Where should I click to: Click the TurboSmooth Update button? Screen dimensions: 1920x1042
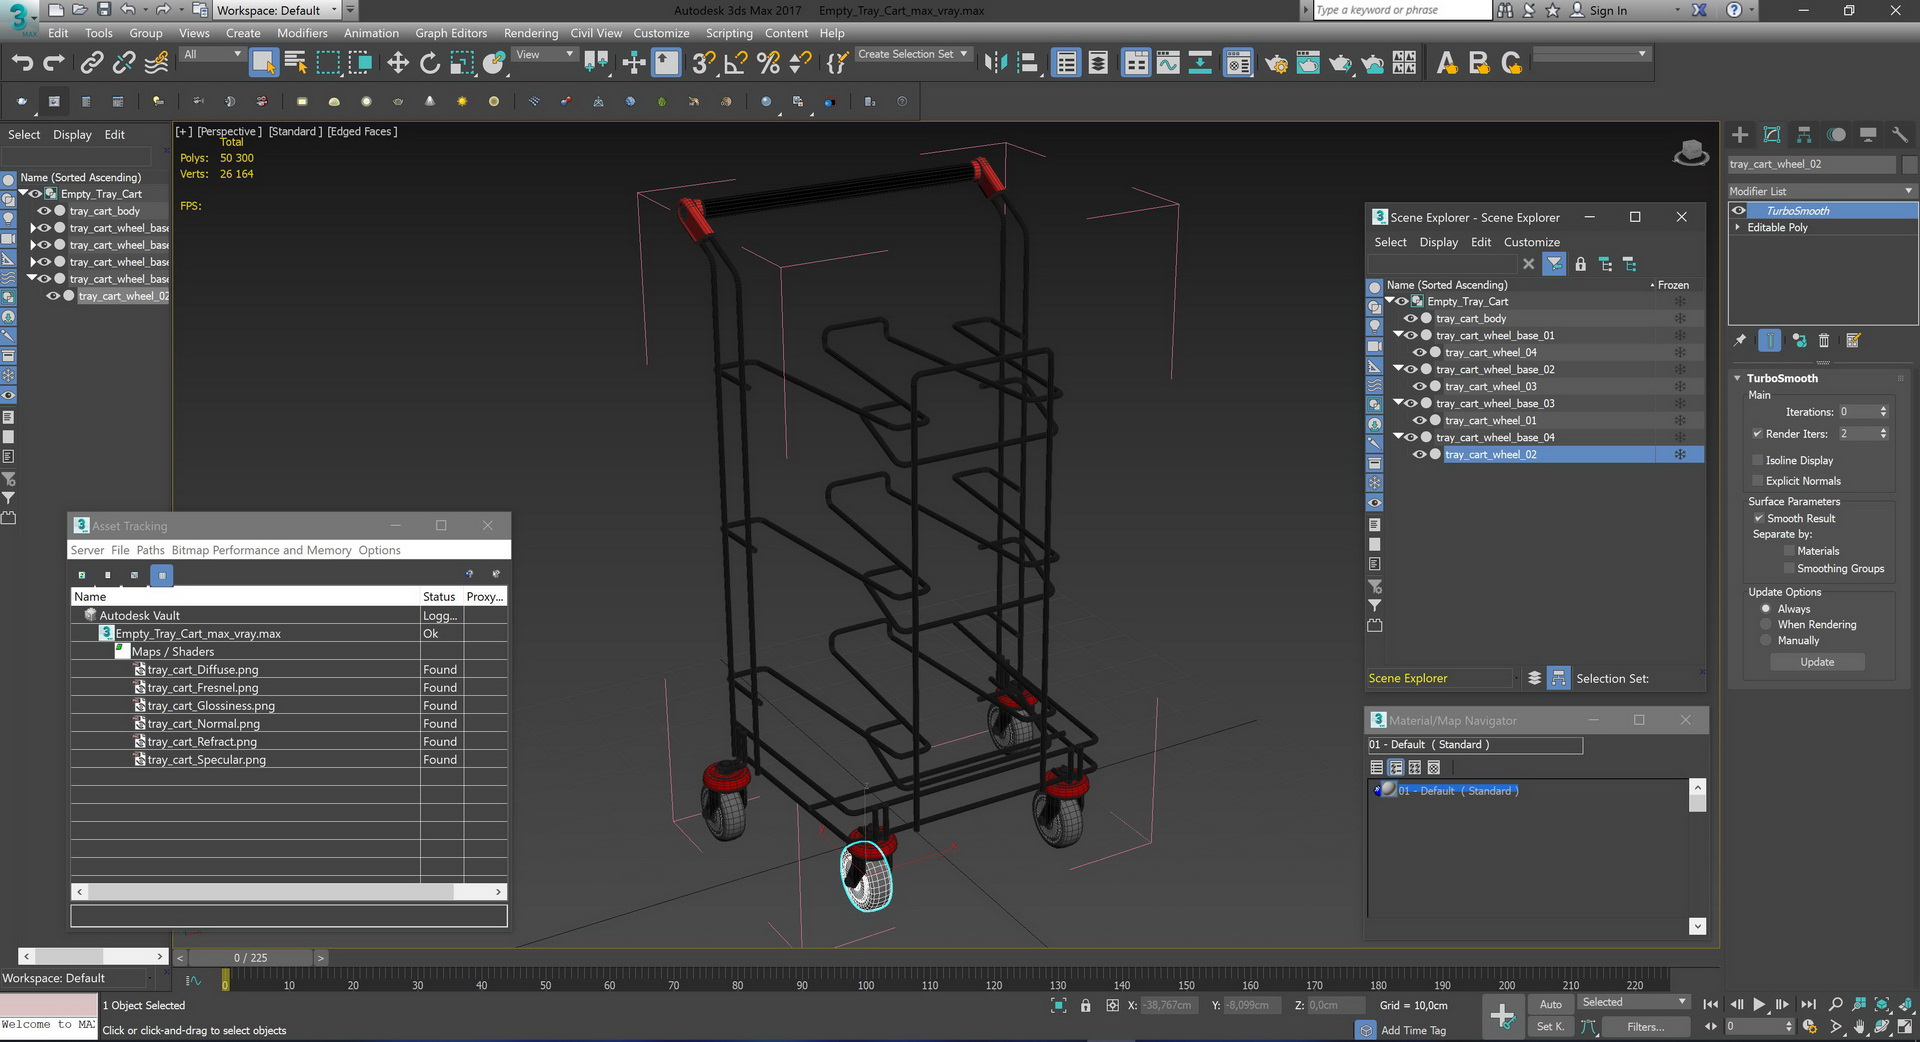pyautogui.click(x=1817, y=662)
